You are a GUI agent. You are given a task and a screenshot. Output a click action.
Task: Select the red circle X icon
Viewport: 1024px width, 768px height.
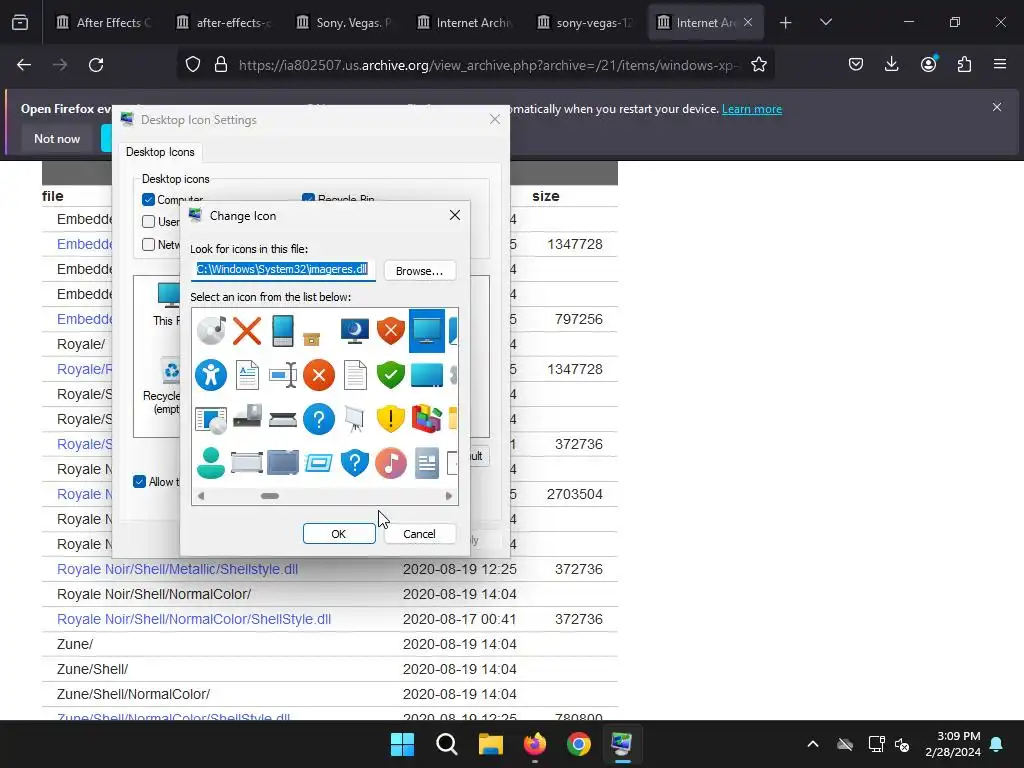[319, 375]
